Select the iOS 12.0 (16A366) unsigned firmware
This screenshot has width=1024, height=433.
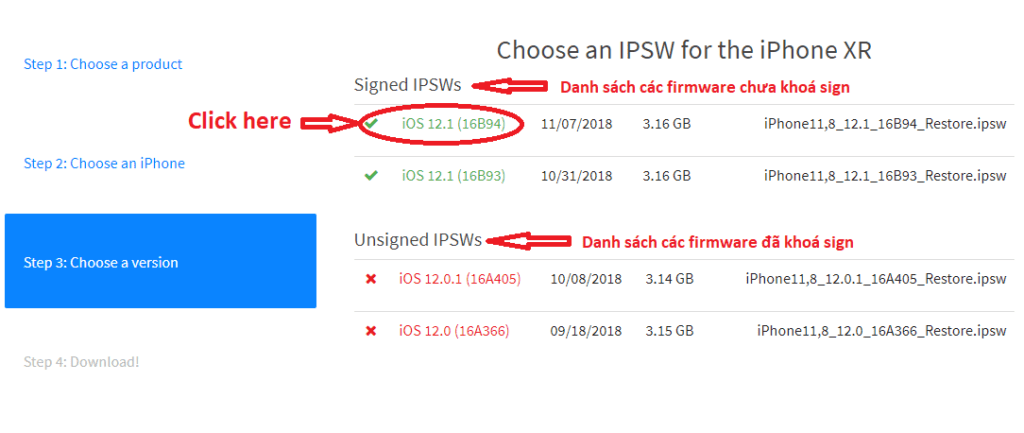tap(455, 330)
